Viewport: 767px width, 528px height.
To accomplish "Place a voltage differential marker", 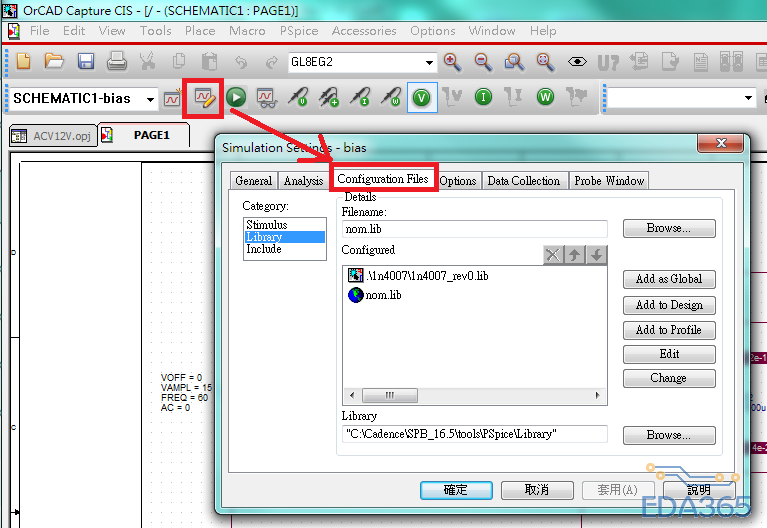I will (329, 97).
